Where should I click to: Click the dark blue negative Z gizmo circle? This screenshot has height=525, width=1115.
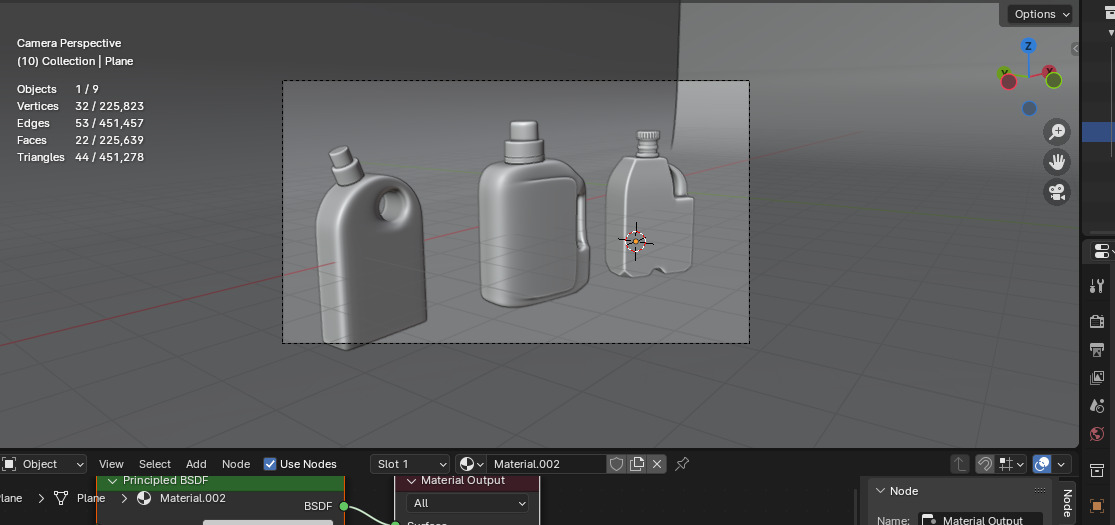click(x=1029, y=109)
